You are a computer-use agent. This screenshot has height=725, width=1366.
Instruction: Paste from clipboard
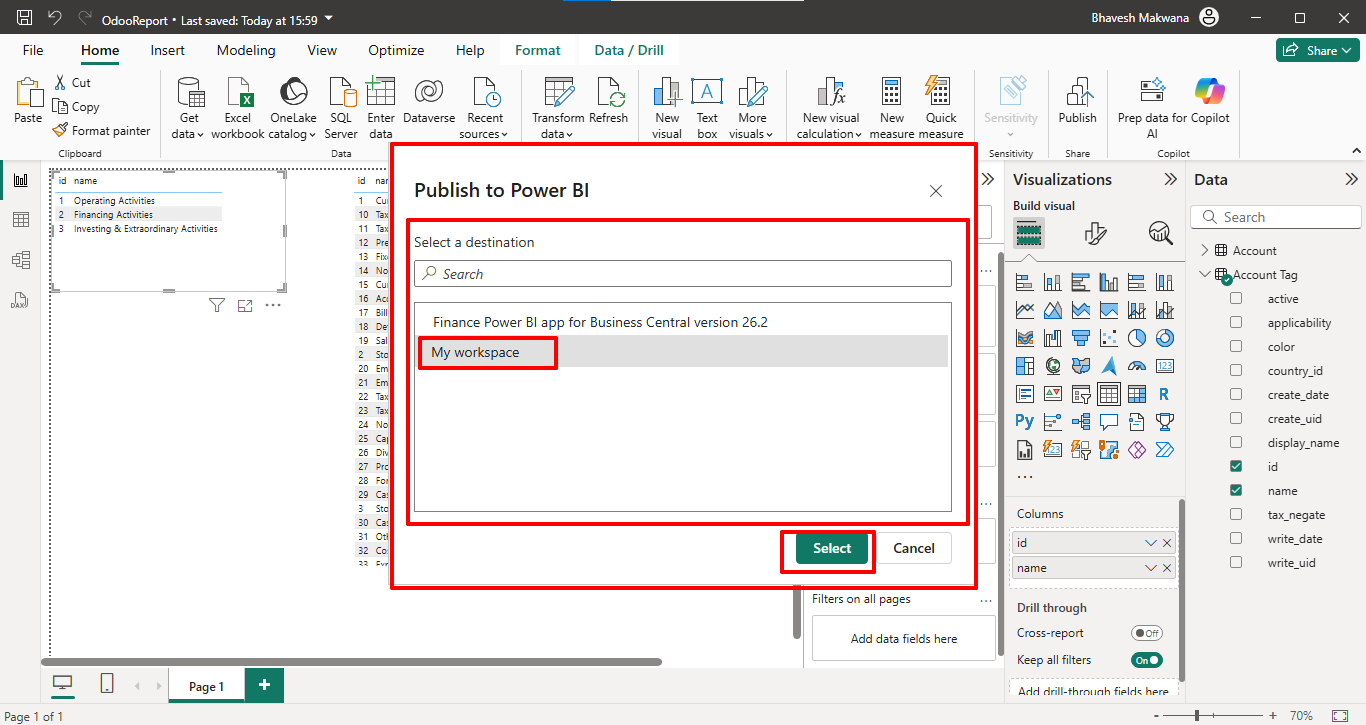[28, 102]
